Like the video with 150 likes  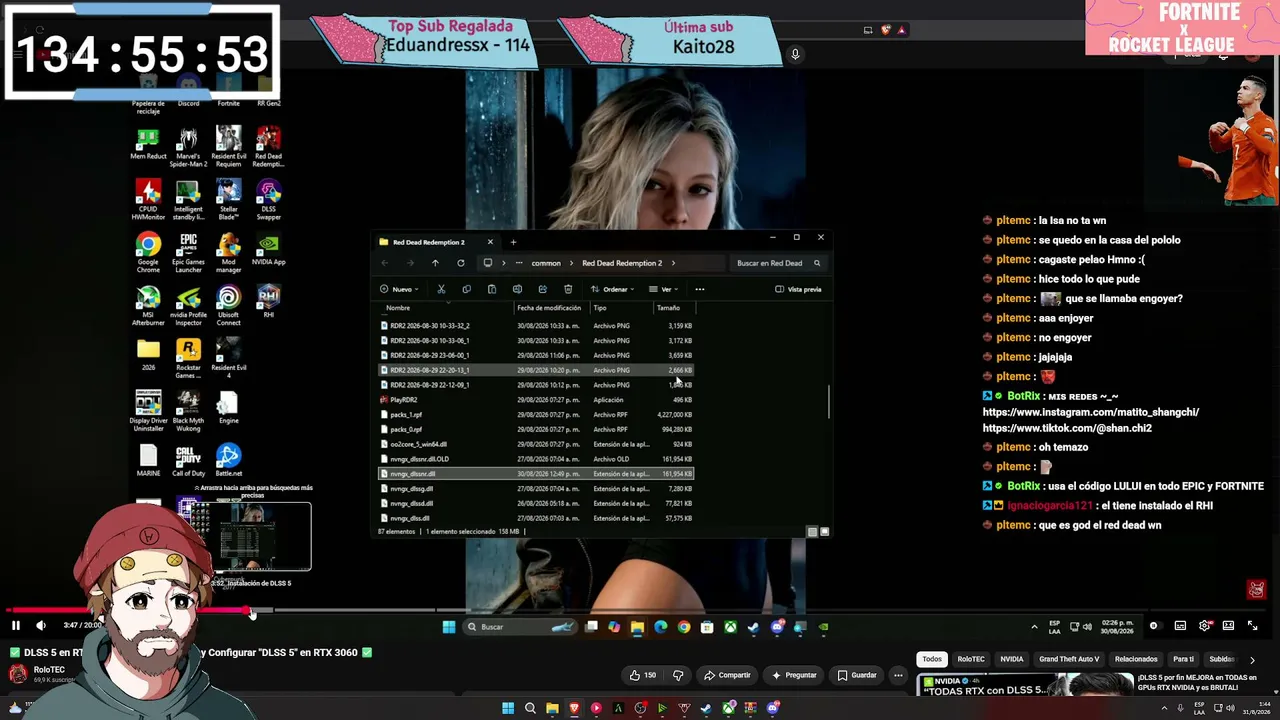pyautogui.click(x=642, y=675)
